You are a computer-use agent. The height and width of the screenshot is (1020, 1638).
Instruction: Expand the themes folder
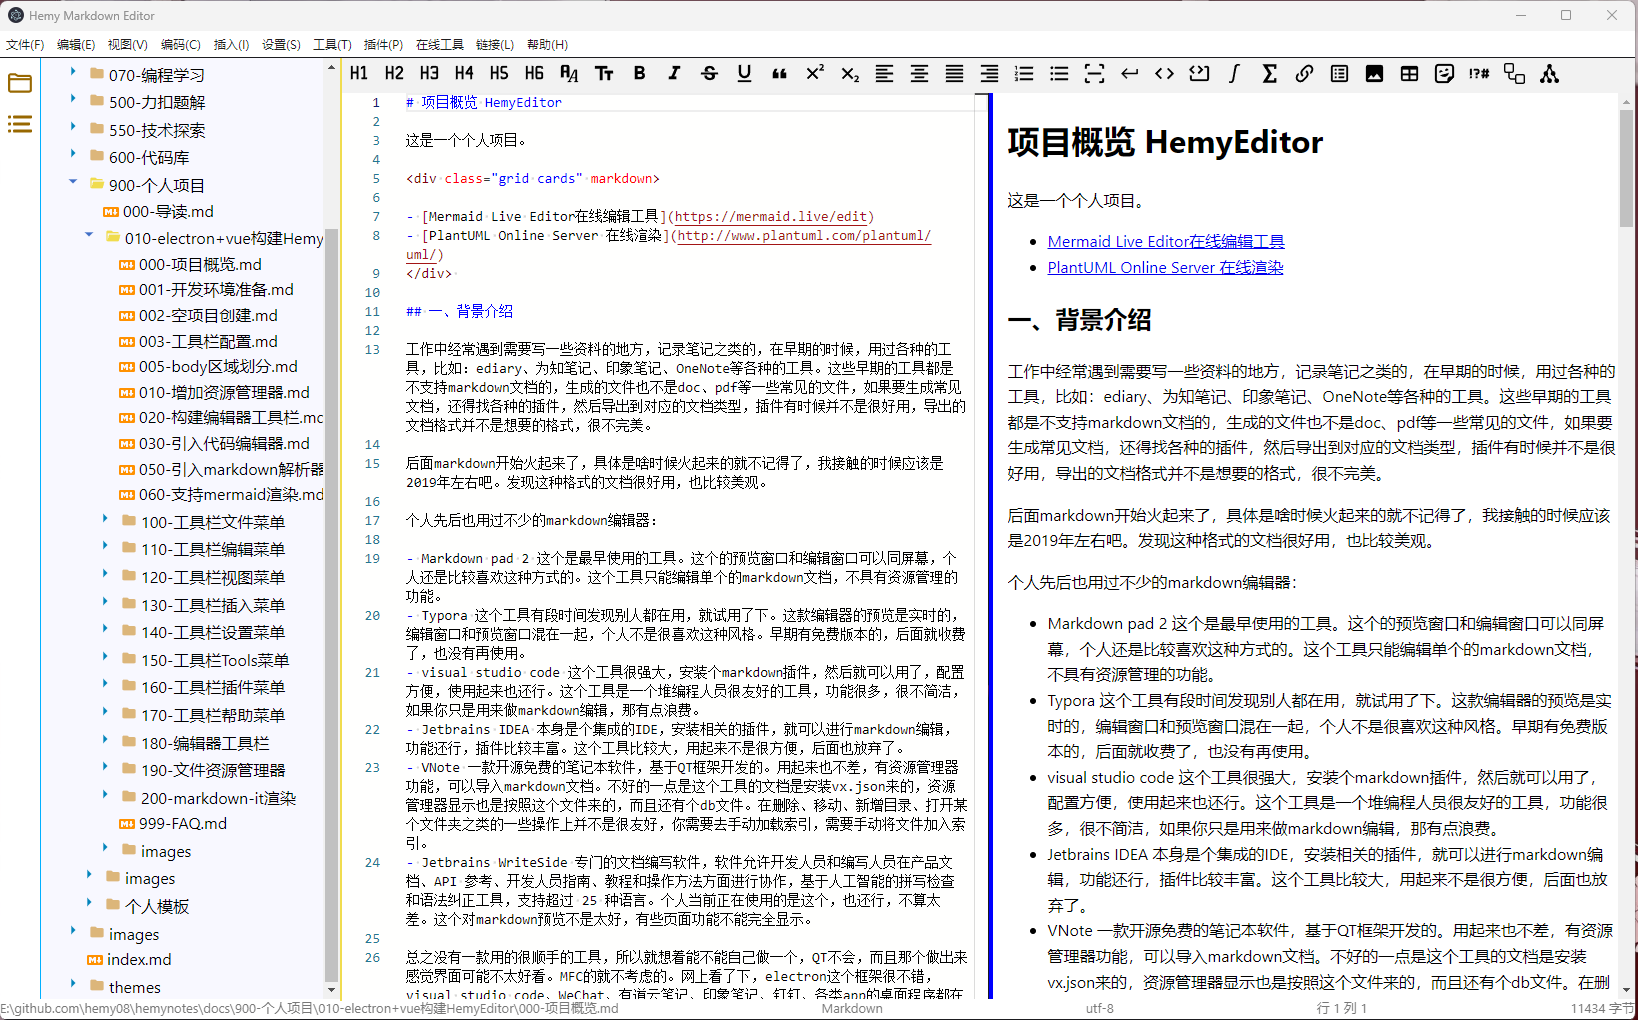tap(73, 984)
